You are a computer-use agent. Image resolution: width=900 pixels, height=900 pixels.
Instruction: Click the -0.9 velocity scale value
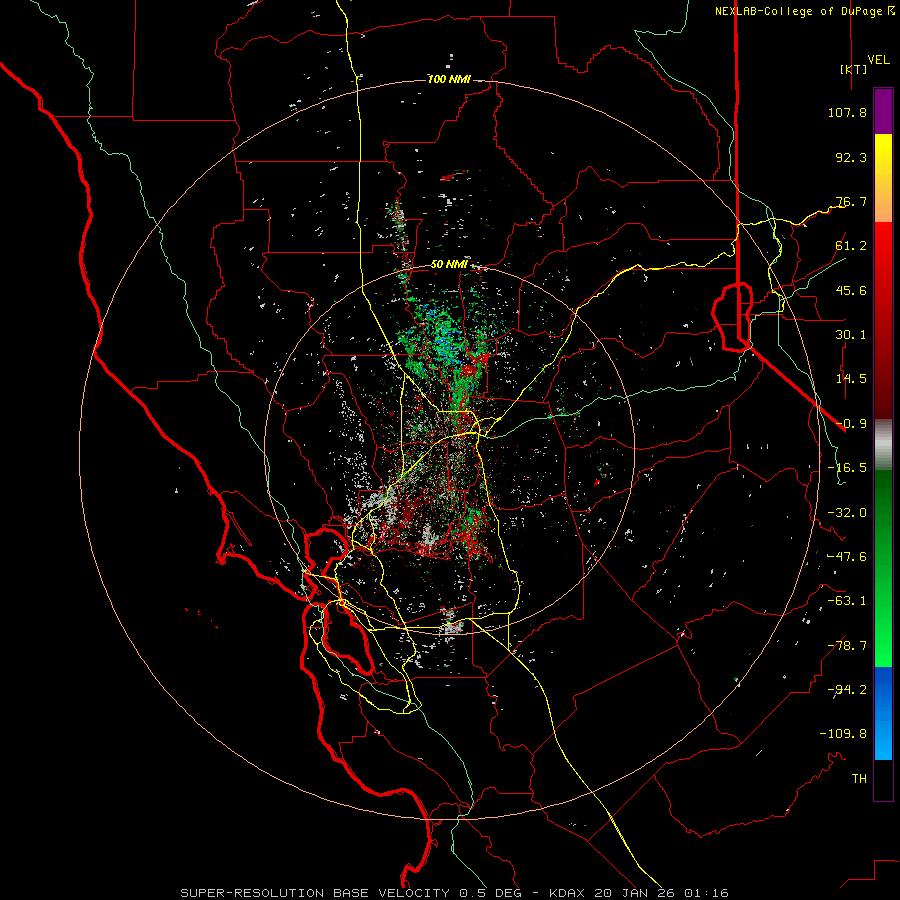851,424
